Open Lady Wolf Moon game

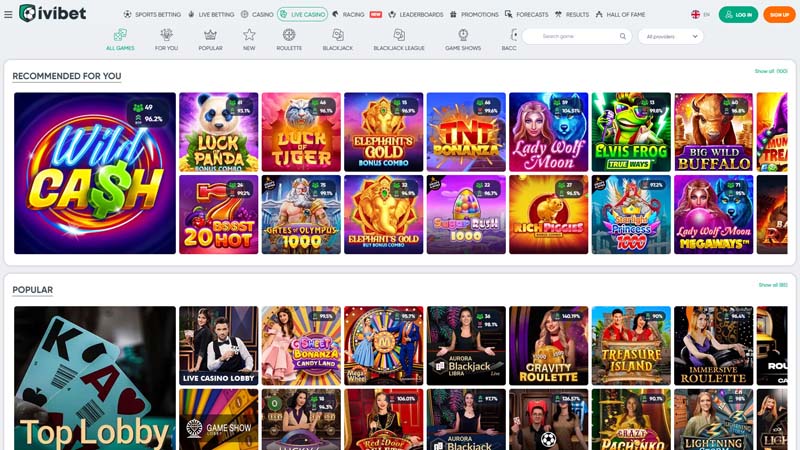548,132
